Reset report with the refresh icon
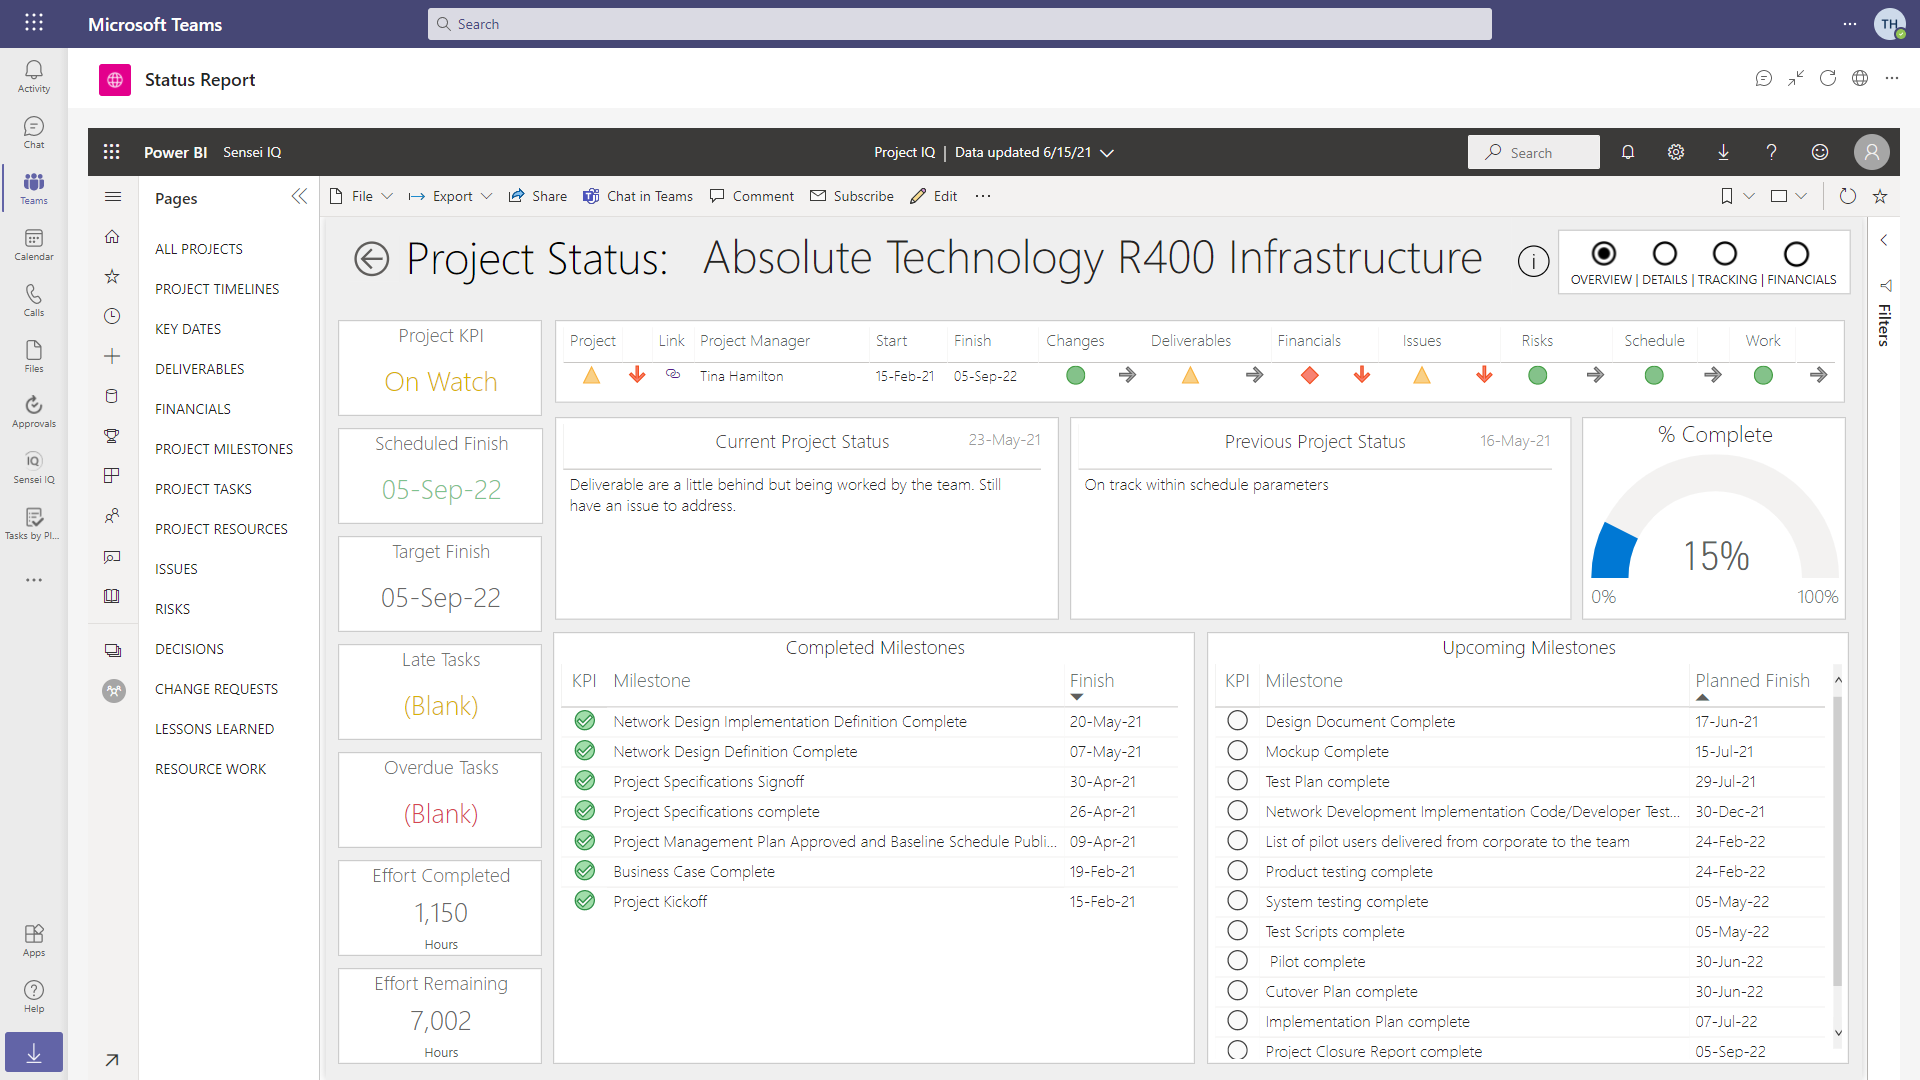Image resolution: width=1920 pixels, height=1080 pixels. coord(1848,196)
